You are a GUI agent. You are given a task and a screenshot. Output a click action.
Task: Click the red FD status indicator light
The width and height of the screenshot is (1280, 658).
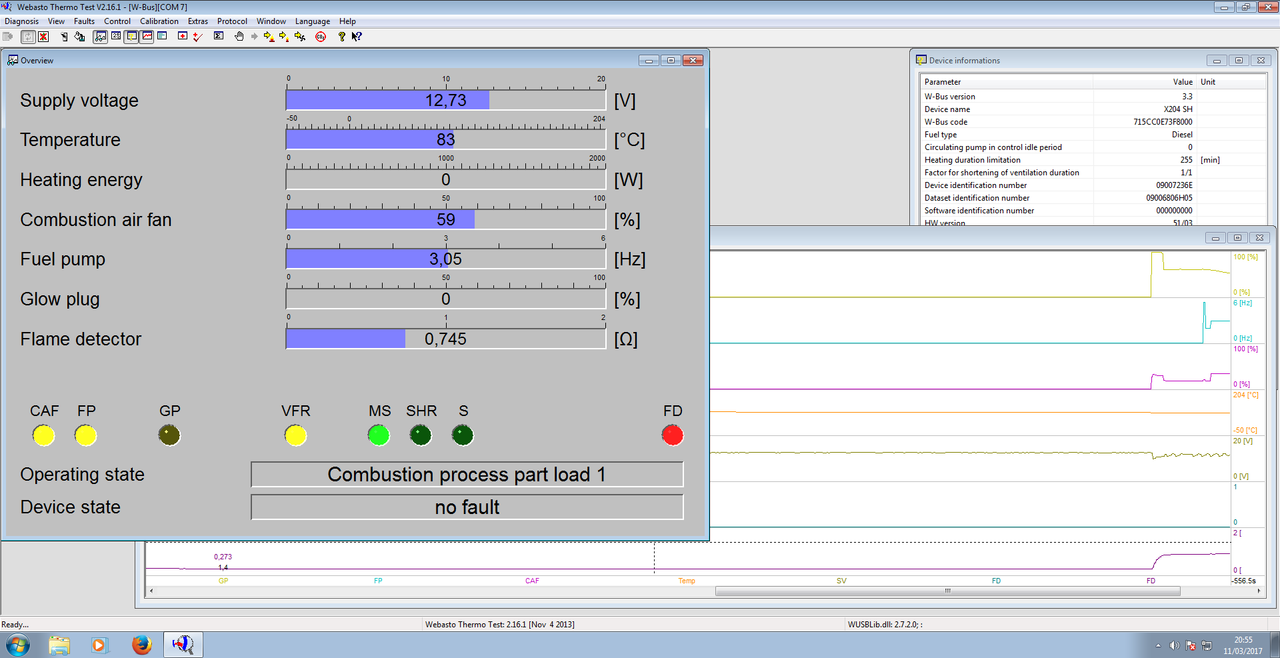(x=672, y=435)
